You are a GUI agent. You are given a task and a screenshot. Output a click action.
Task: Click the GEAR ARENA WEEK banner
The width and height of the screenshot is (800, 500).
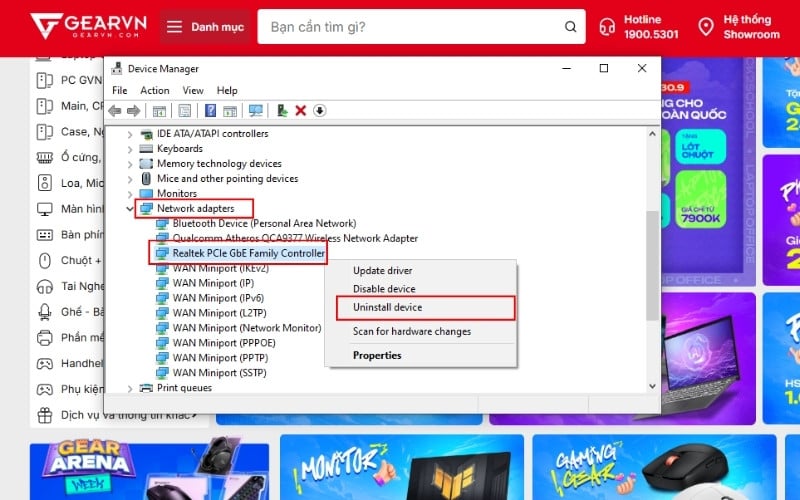coord(149,472)
